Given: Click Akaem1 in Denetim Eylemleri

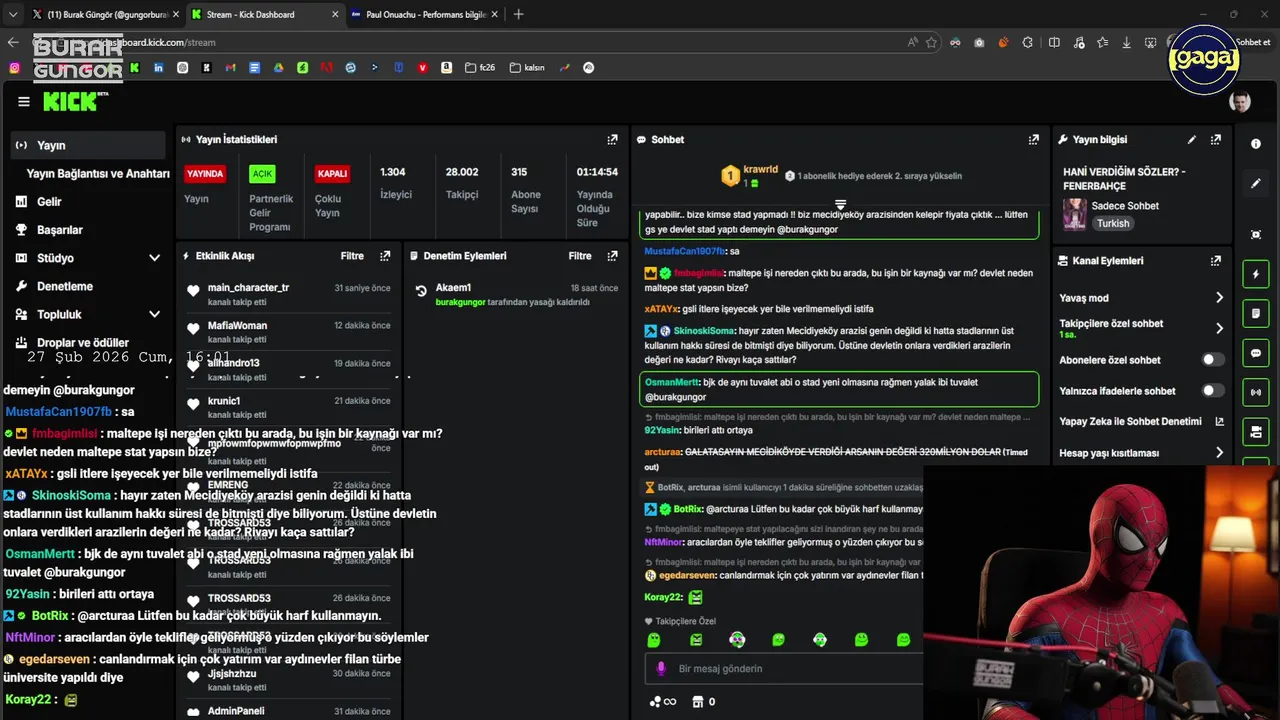Looking at the screenshot, I should click(453, 288).
